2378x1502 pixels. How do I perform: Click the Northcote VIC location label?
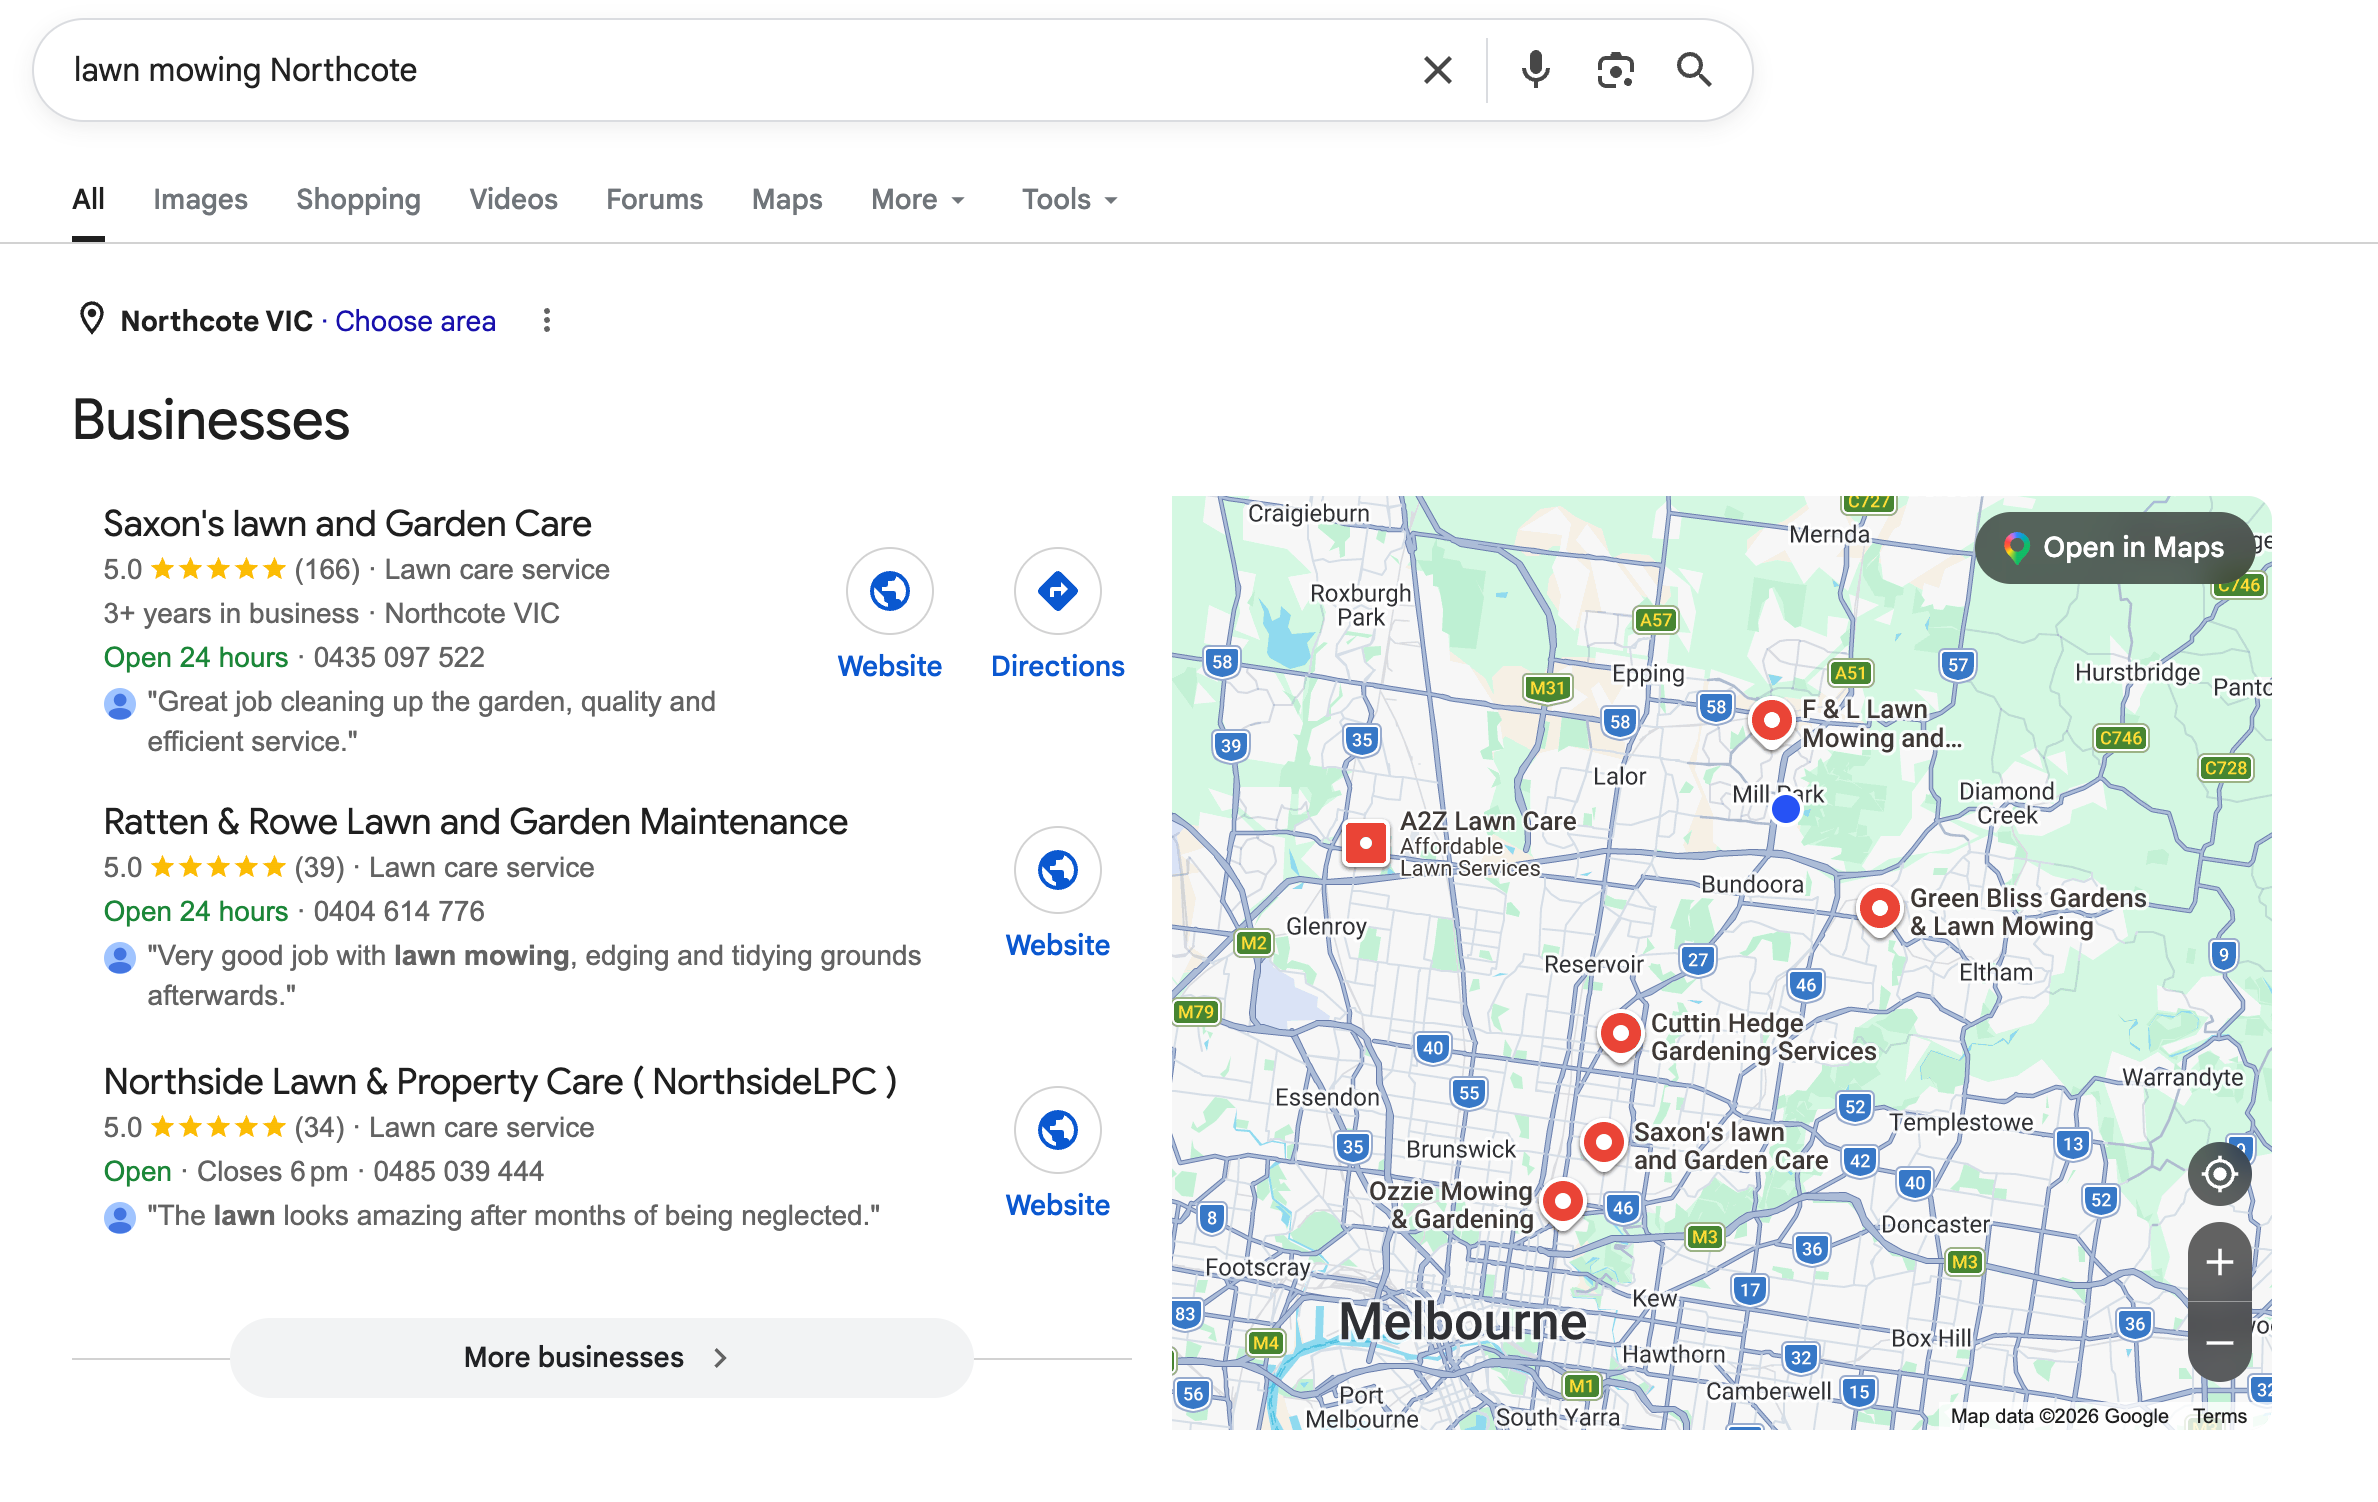pyautogui.click(x=216, y=321)
